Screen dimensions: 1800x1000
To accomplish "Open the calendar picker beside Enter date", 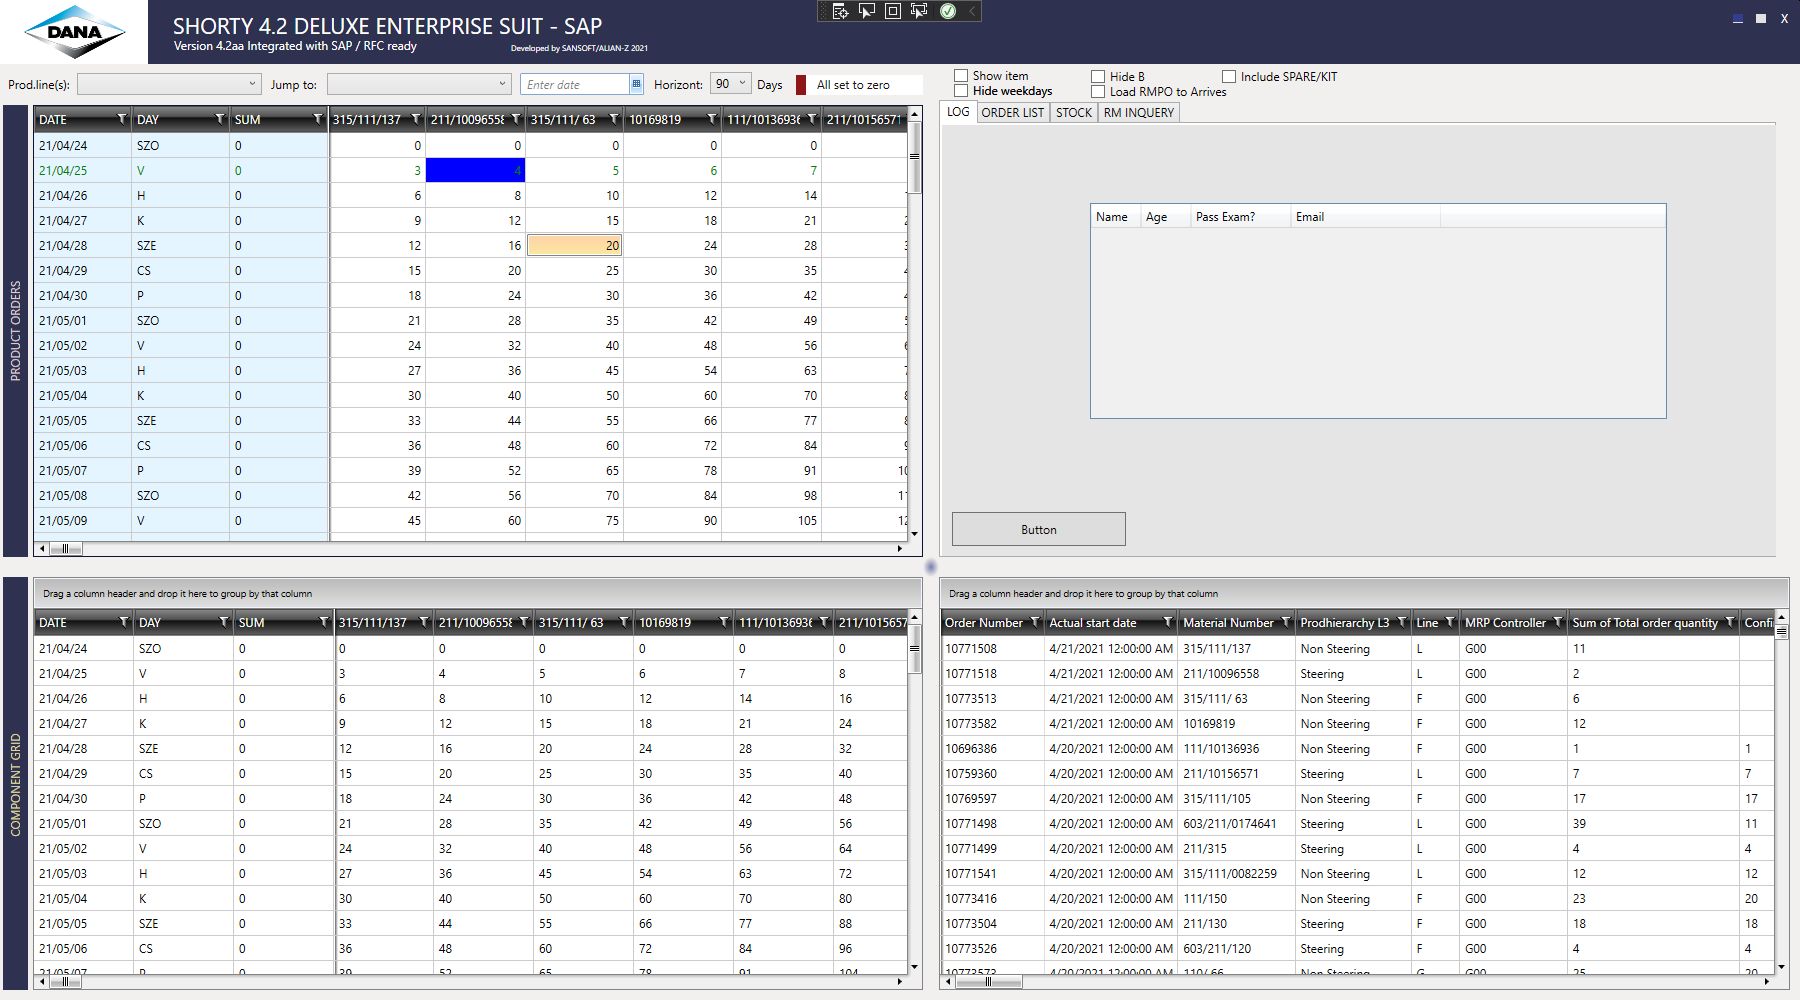I will (636, 85).
